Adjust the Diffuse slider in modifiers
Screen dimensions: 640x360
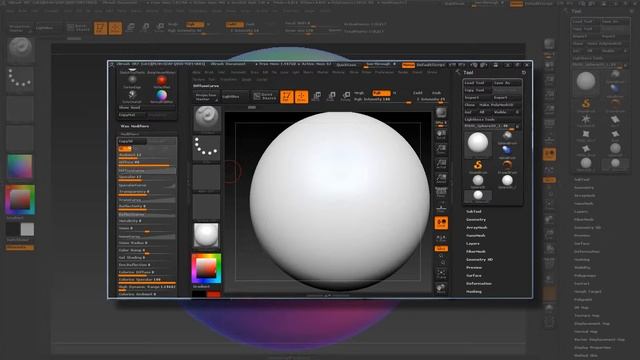[147, 163]
